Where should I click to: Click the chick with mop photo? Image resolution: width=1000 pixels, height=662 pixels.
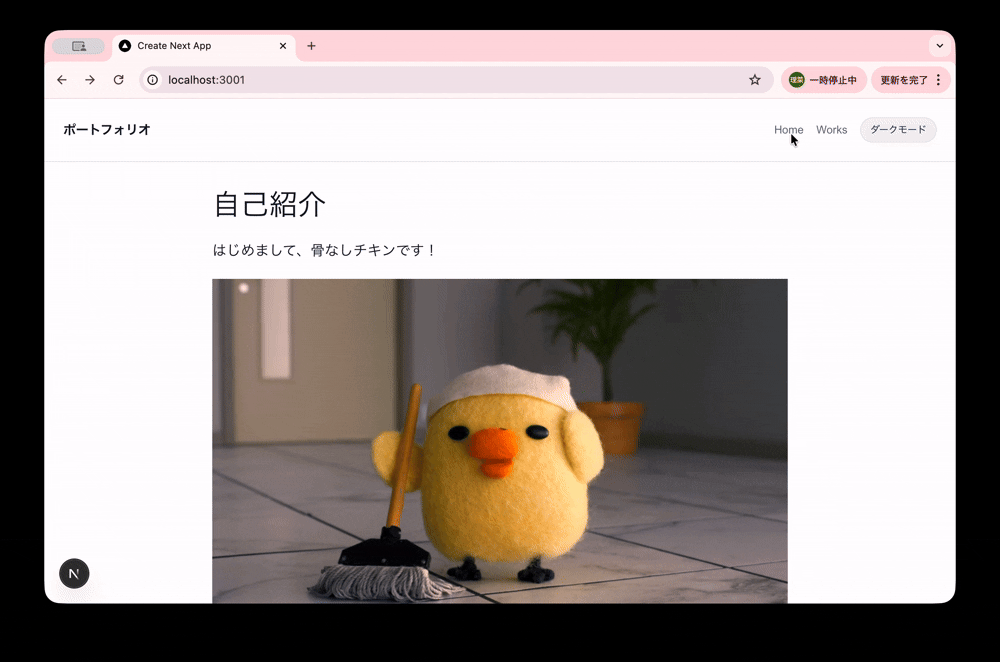pyautogui.click(x=500, y=440)
